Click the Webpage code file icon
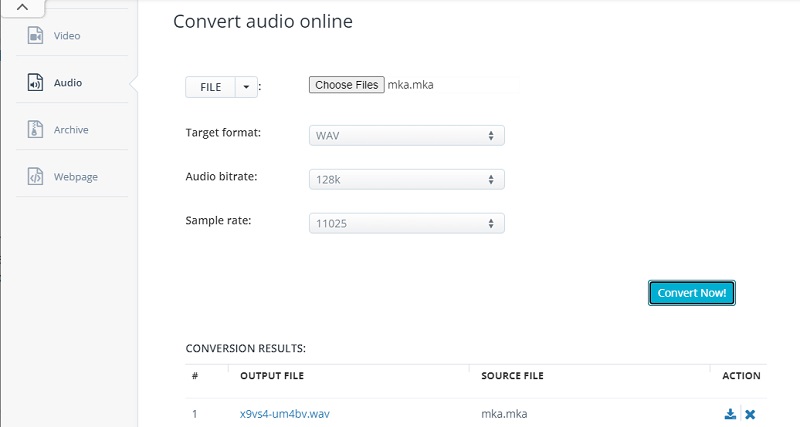 36,177
